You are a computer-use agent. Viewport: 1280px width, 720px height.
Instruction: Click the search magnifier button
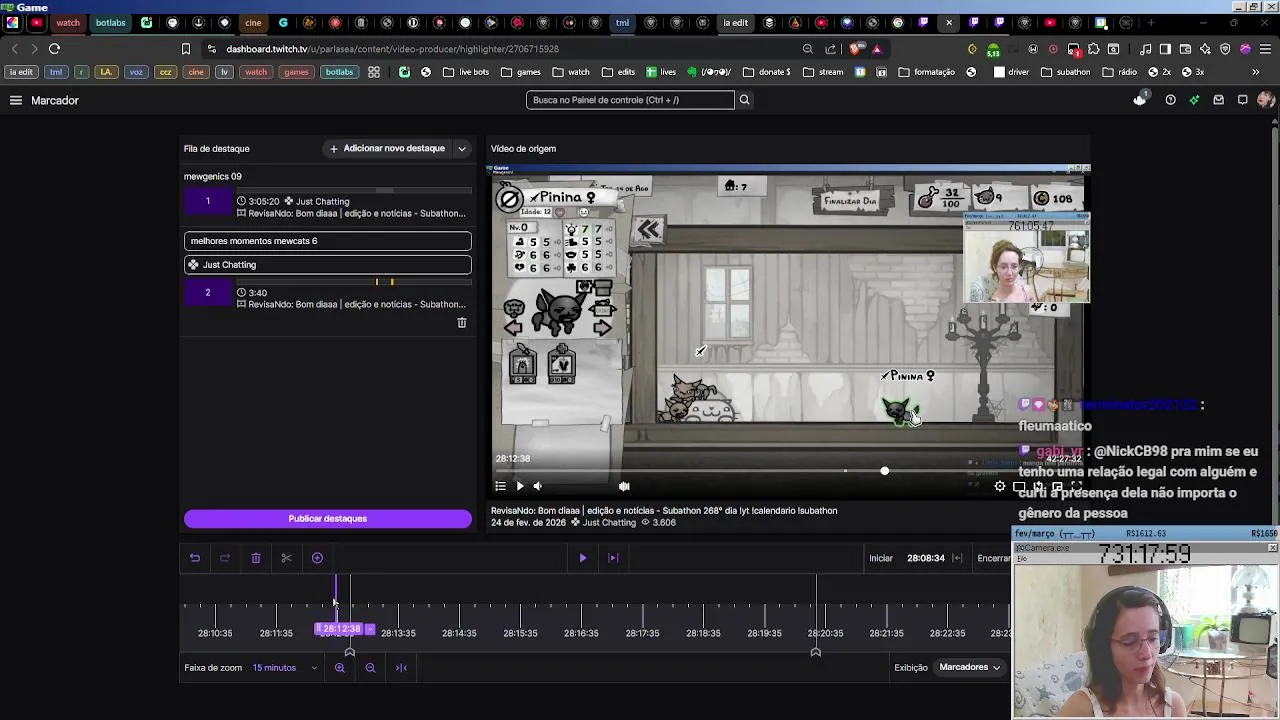[x=744, y=100]
